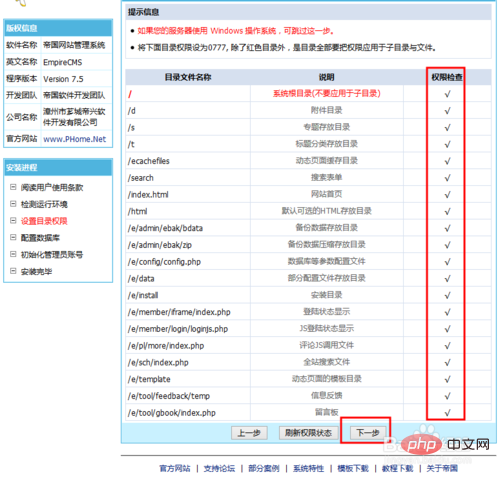Open the 官方网站 footer link
Image resolution: width=500 pixels, height=477 pixels.
point(175,468)
